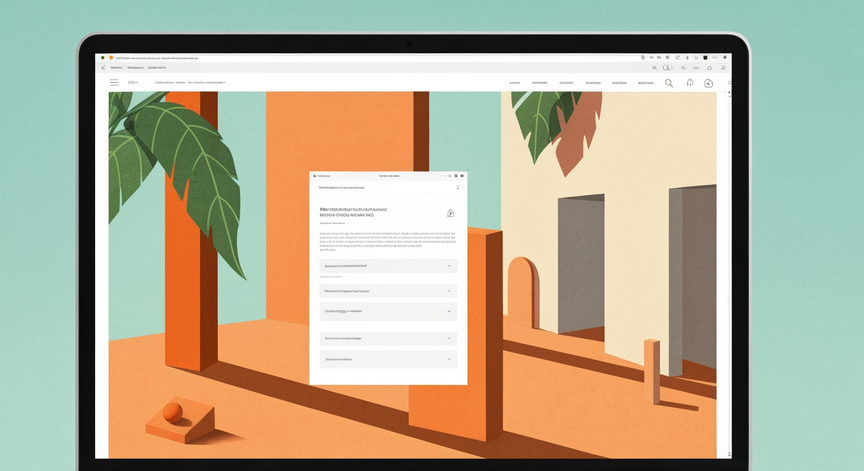
Task: Click the headphones icon in site header
Action: (x=689, y=83)
